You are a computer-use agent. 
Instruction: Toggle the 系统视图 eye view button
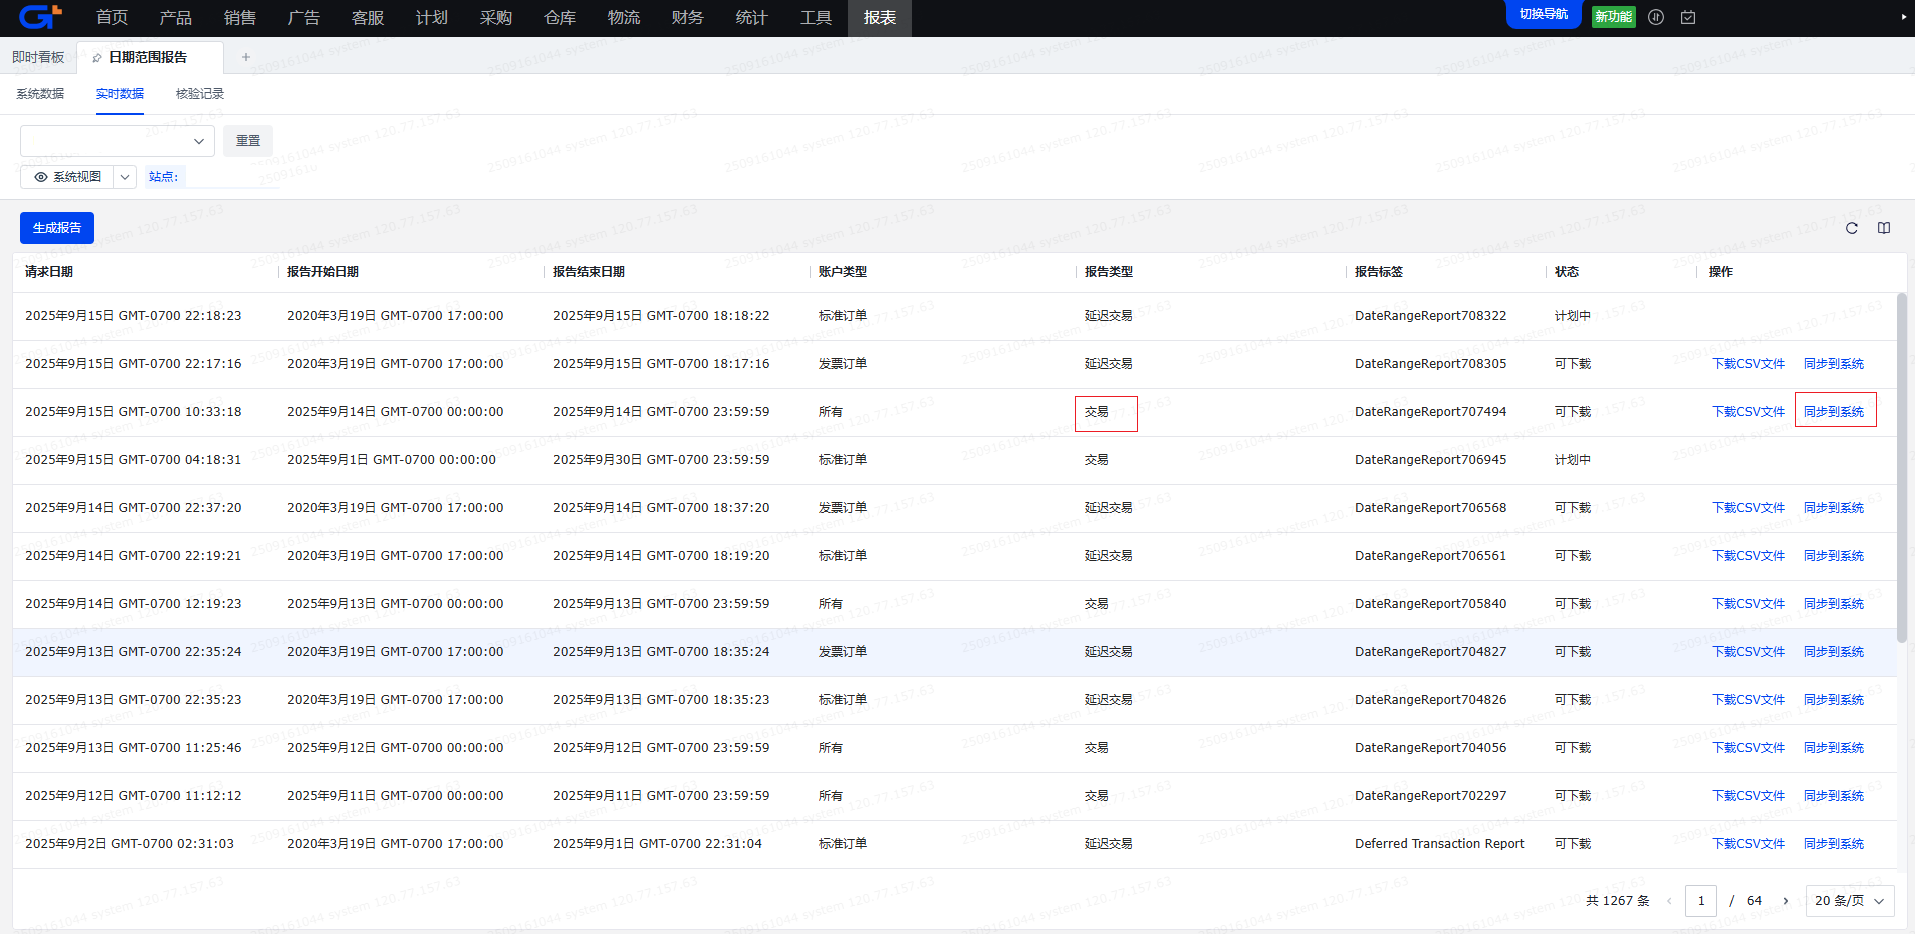click(x=67, y=177)
